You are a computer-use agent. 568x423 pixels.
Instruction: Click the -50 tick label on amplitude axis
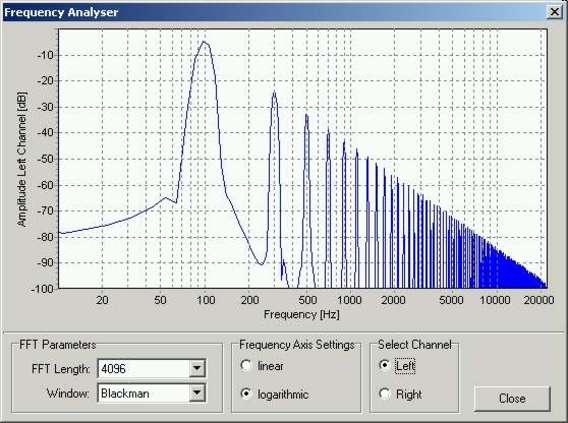[x=45, y=159]
